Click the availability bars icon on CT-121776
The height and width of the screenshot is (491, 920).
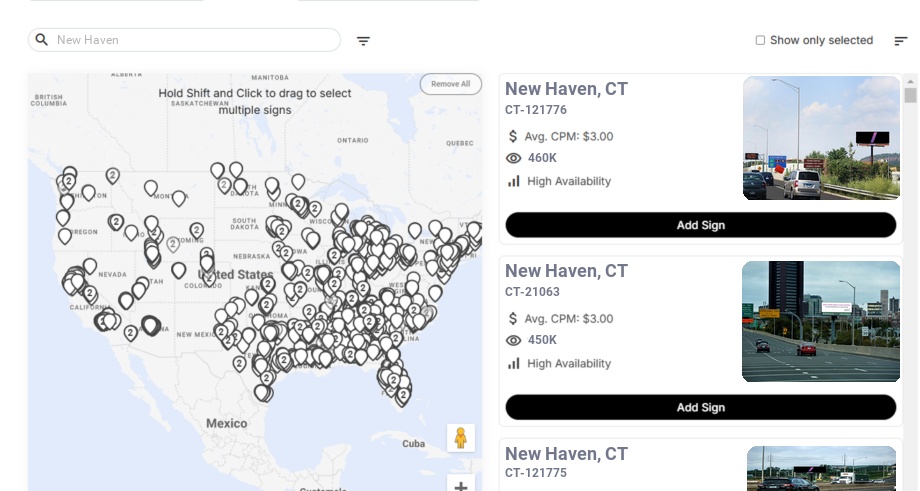tap(514, 181)
